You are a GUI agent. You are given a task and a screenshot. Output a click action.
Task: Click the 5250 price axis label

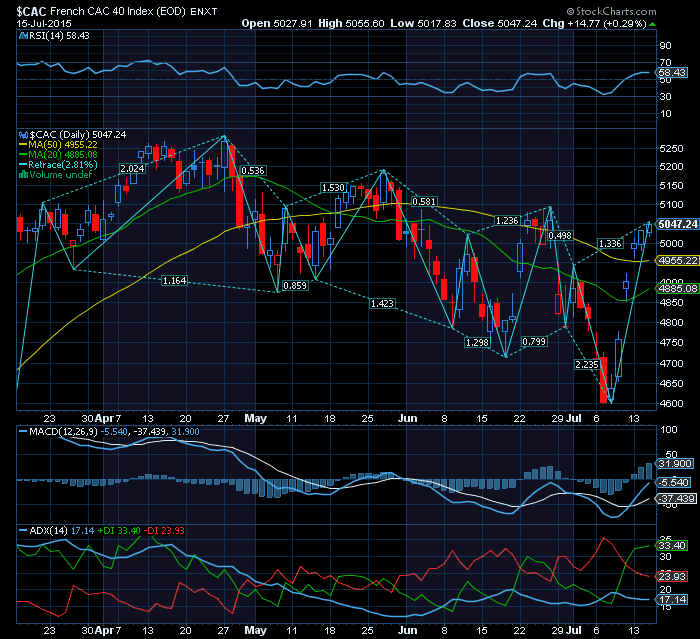pos(671,148)
